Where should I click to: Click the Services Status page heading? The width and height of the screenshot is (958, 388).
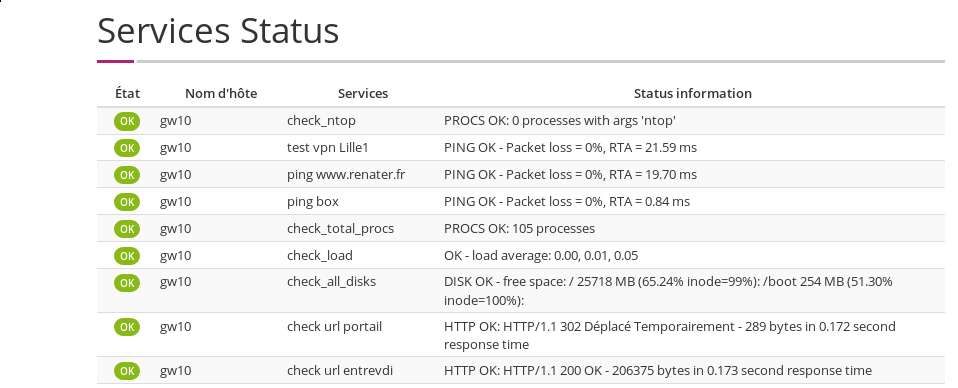[x=218, y=31]
